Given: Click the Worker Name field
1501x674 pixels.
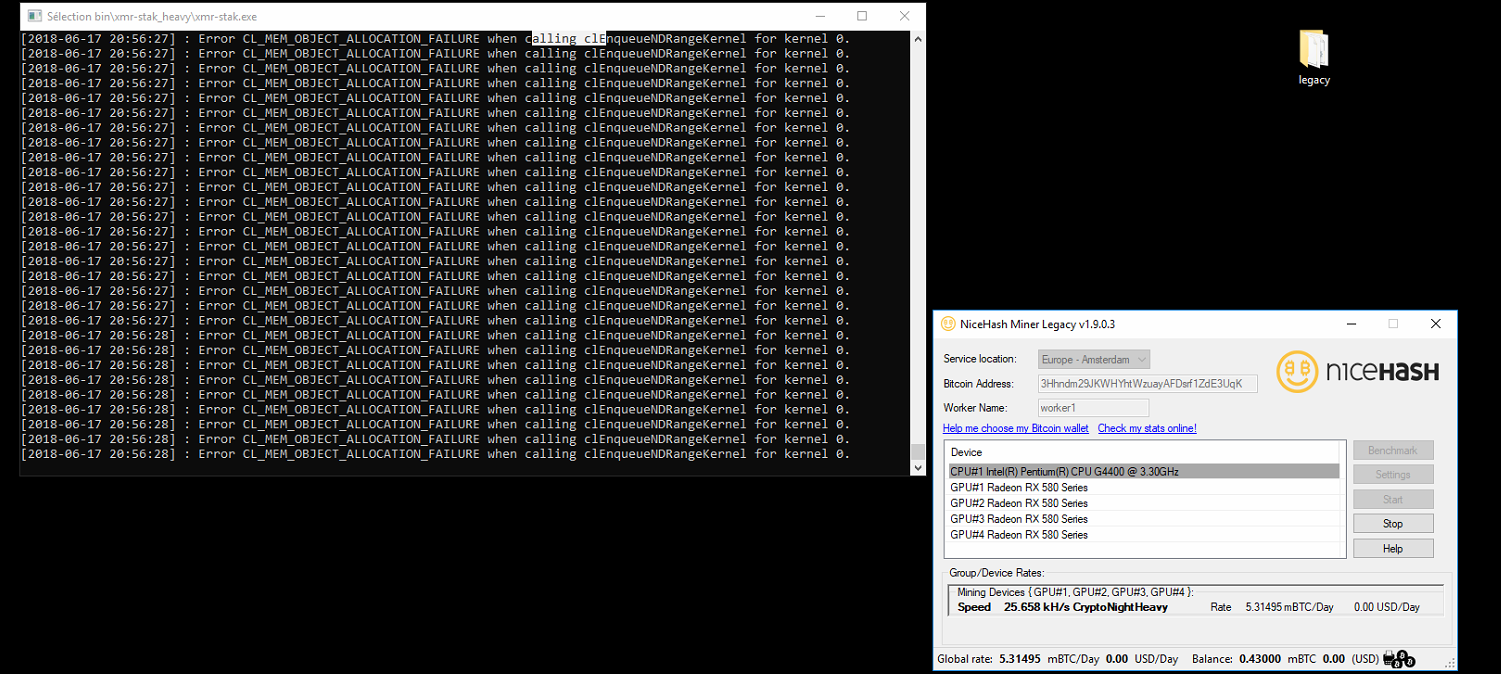Looking at the screenshot, I should 1093,408.
